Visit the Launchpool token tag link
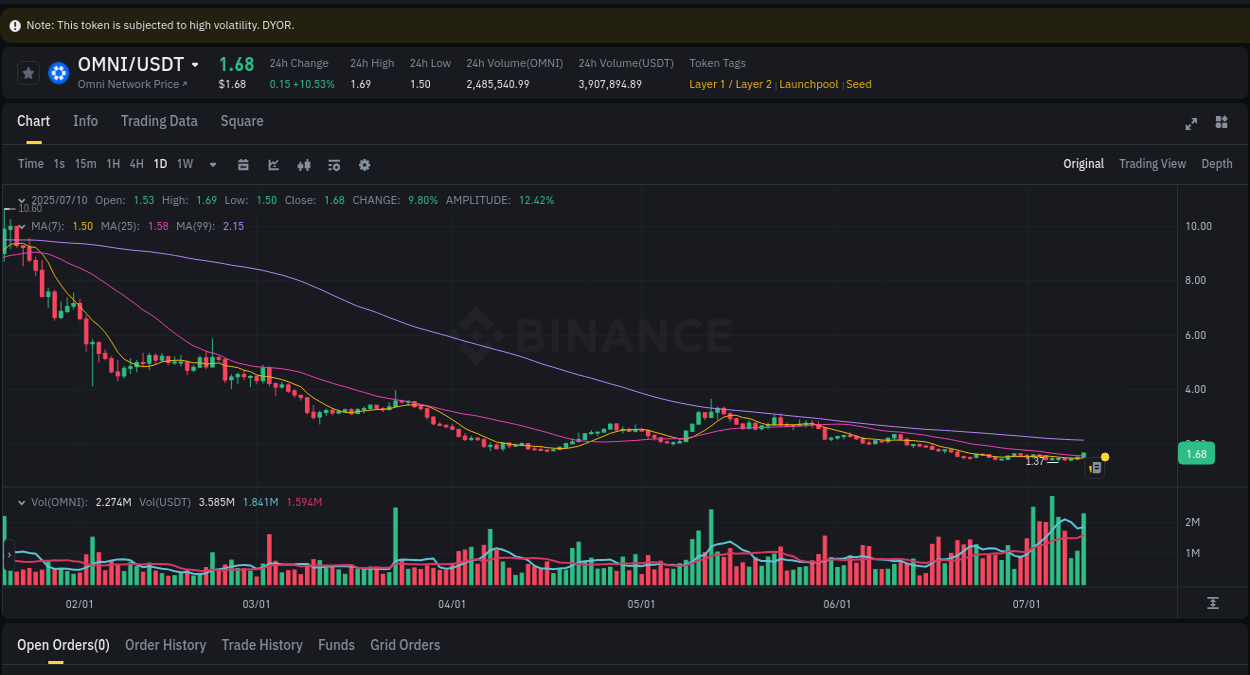The image size is (1250, 675). tap(808, 84)
